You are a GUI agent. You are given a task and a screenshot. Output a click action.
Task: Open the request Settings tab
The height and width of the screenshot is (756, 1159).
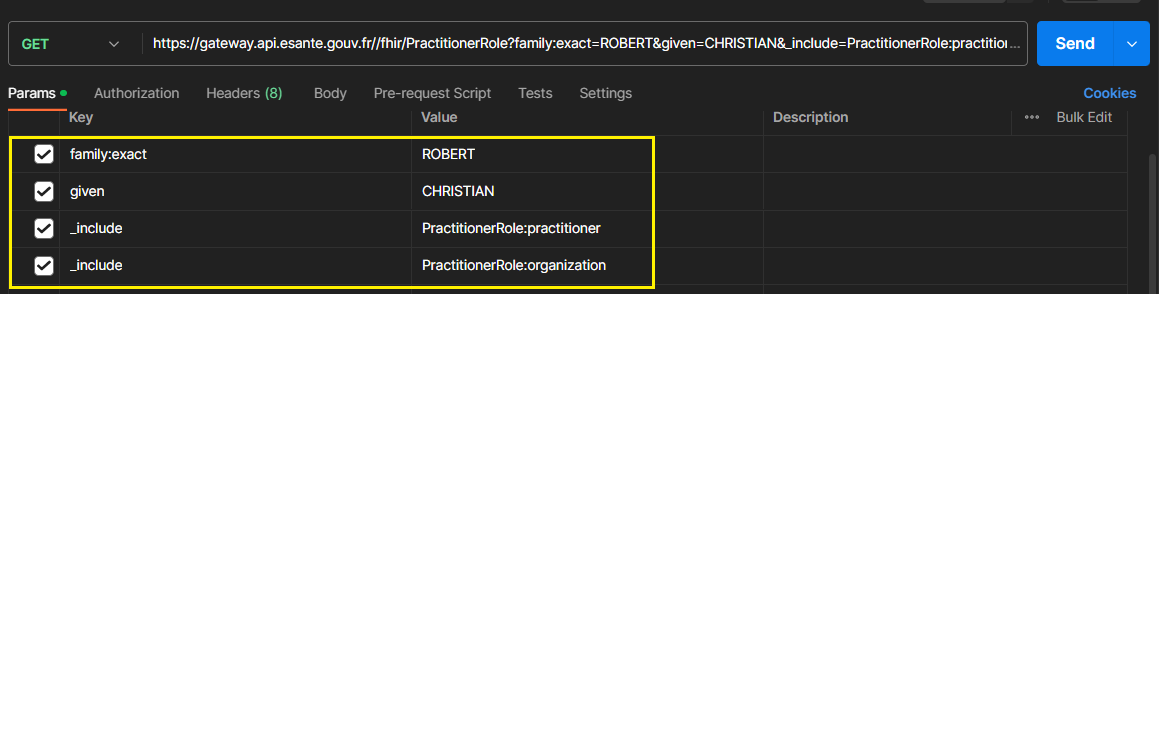[605, 93]
